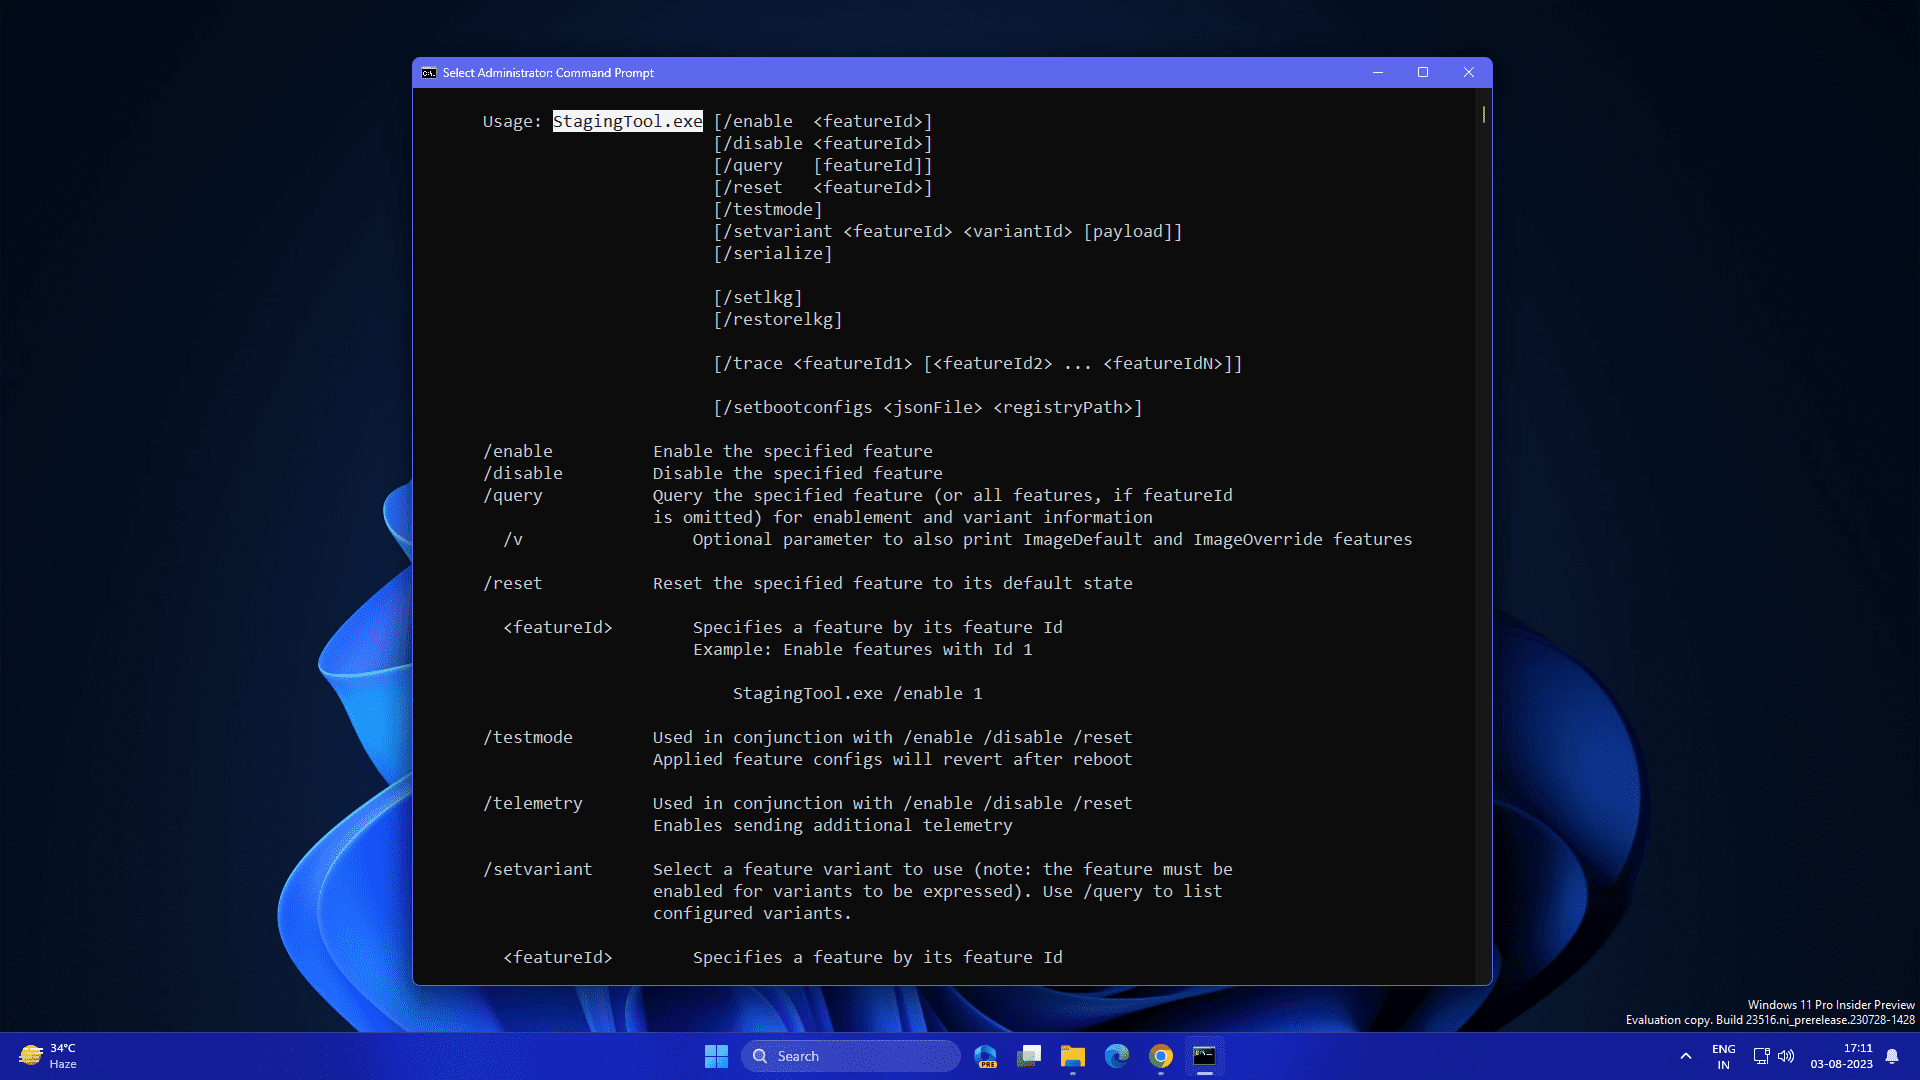Open the Photos app from the taskbar

coord(1028,1056)
